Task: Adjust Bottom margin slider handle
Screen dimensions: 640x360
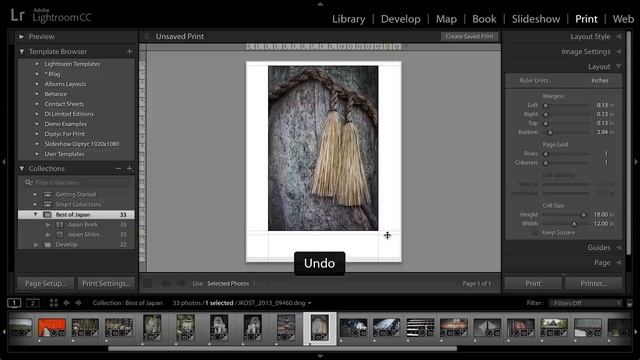Action: click(x=550, y=133)
